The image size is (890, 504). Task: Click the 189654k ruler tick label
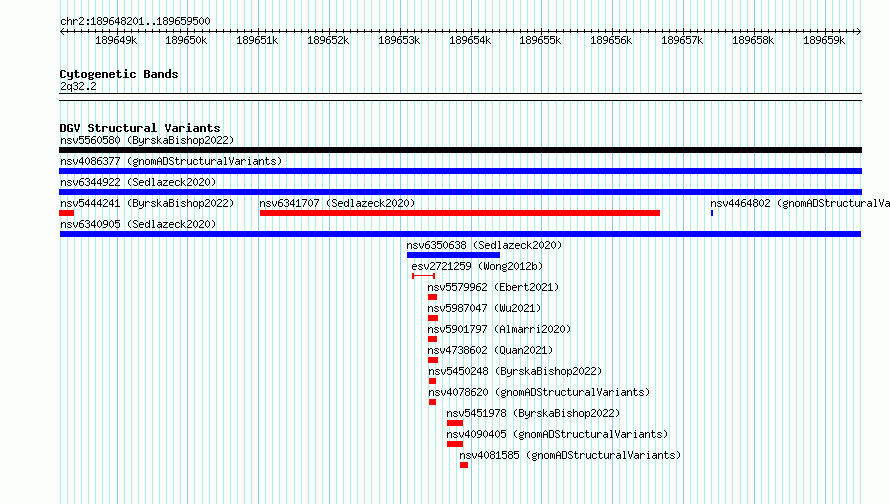pos(470,40)
